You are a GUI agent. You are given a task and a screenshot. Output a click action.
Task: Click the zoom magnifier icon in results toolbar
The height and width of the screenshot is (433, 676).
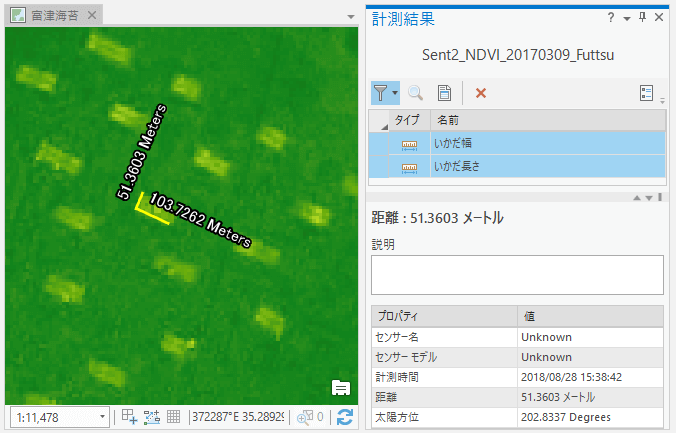(415, 93)
